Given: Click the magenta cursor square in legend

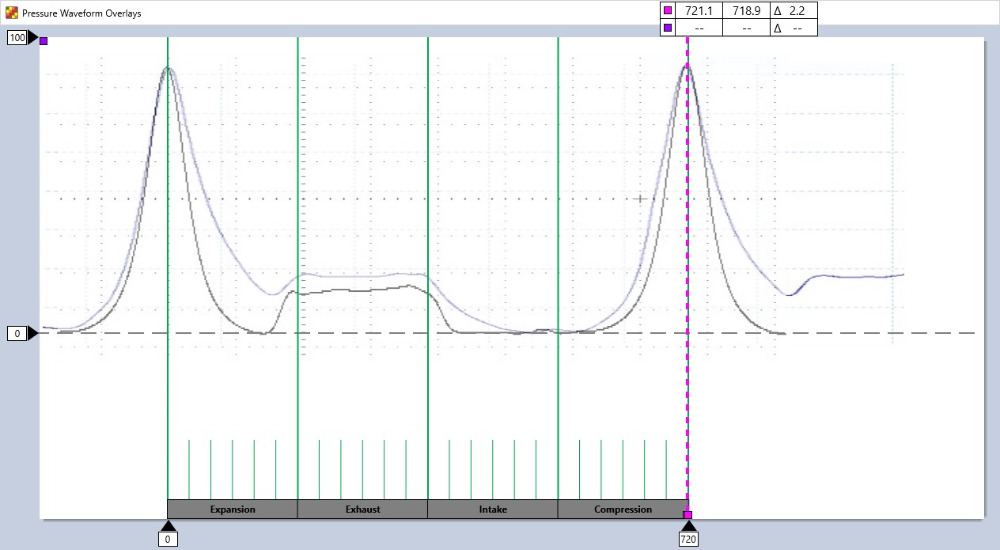Looking at the screenshot, I should pos(668,10).
